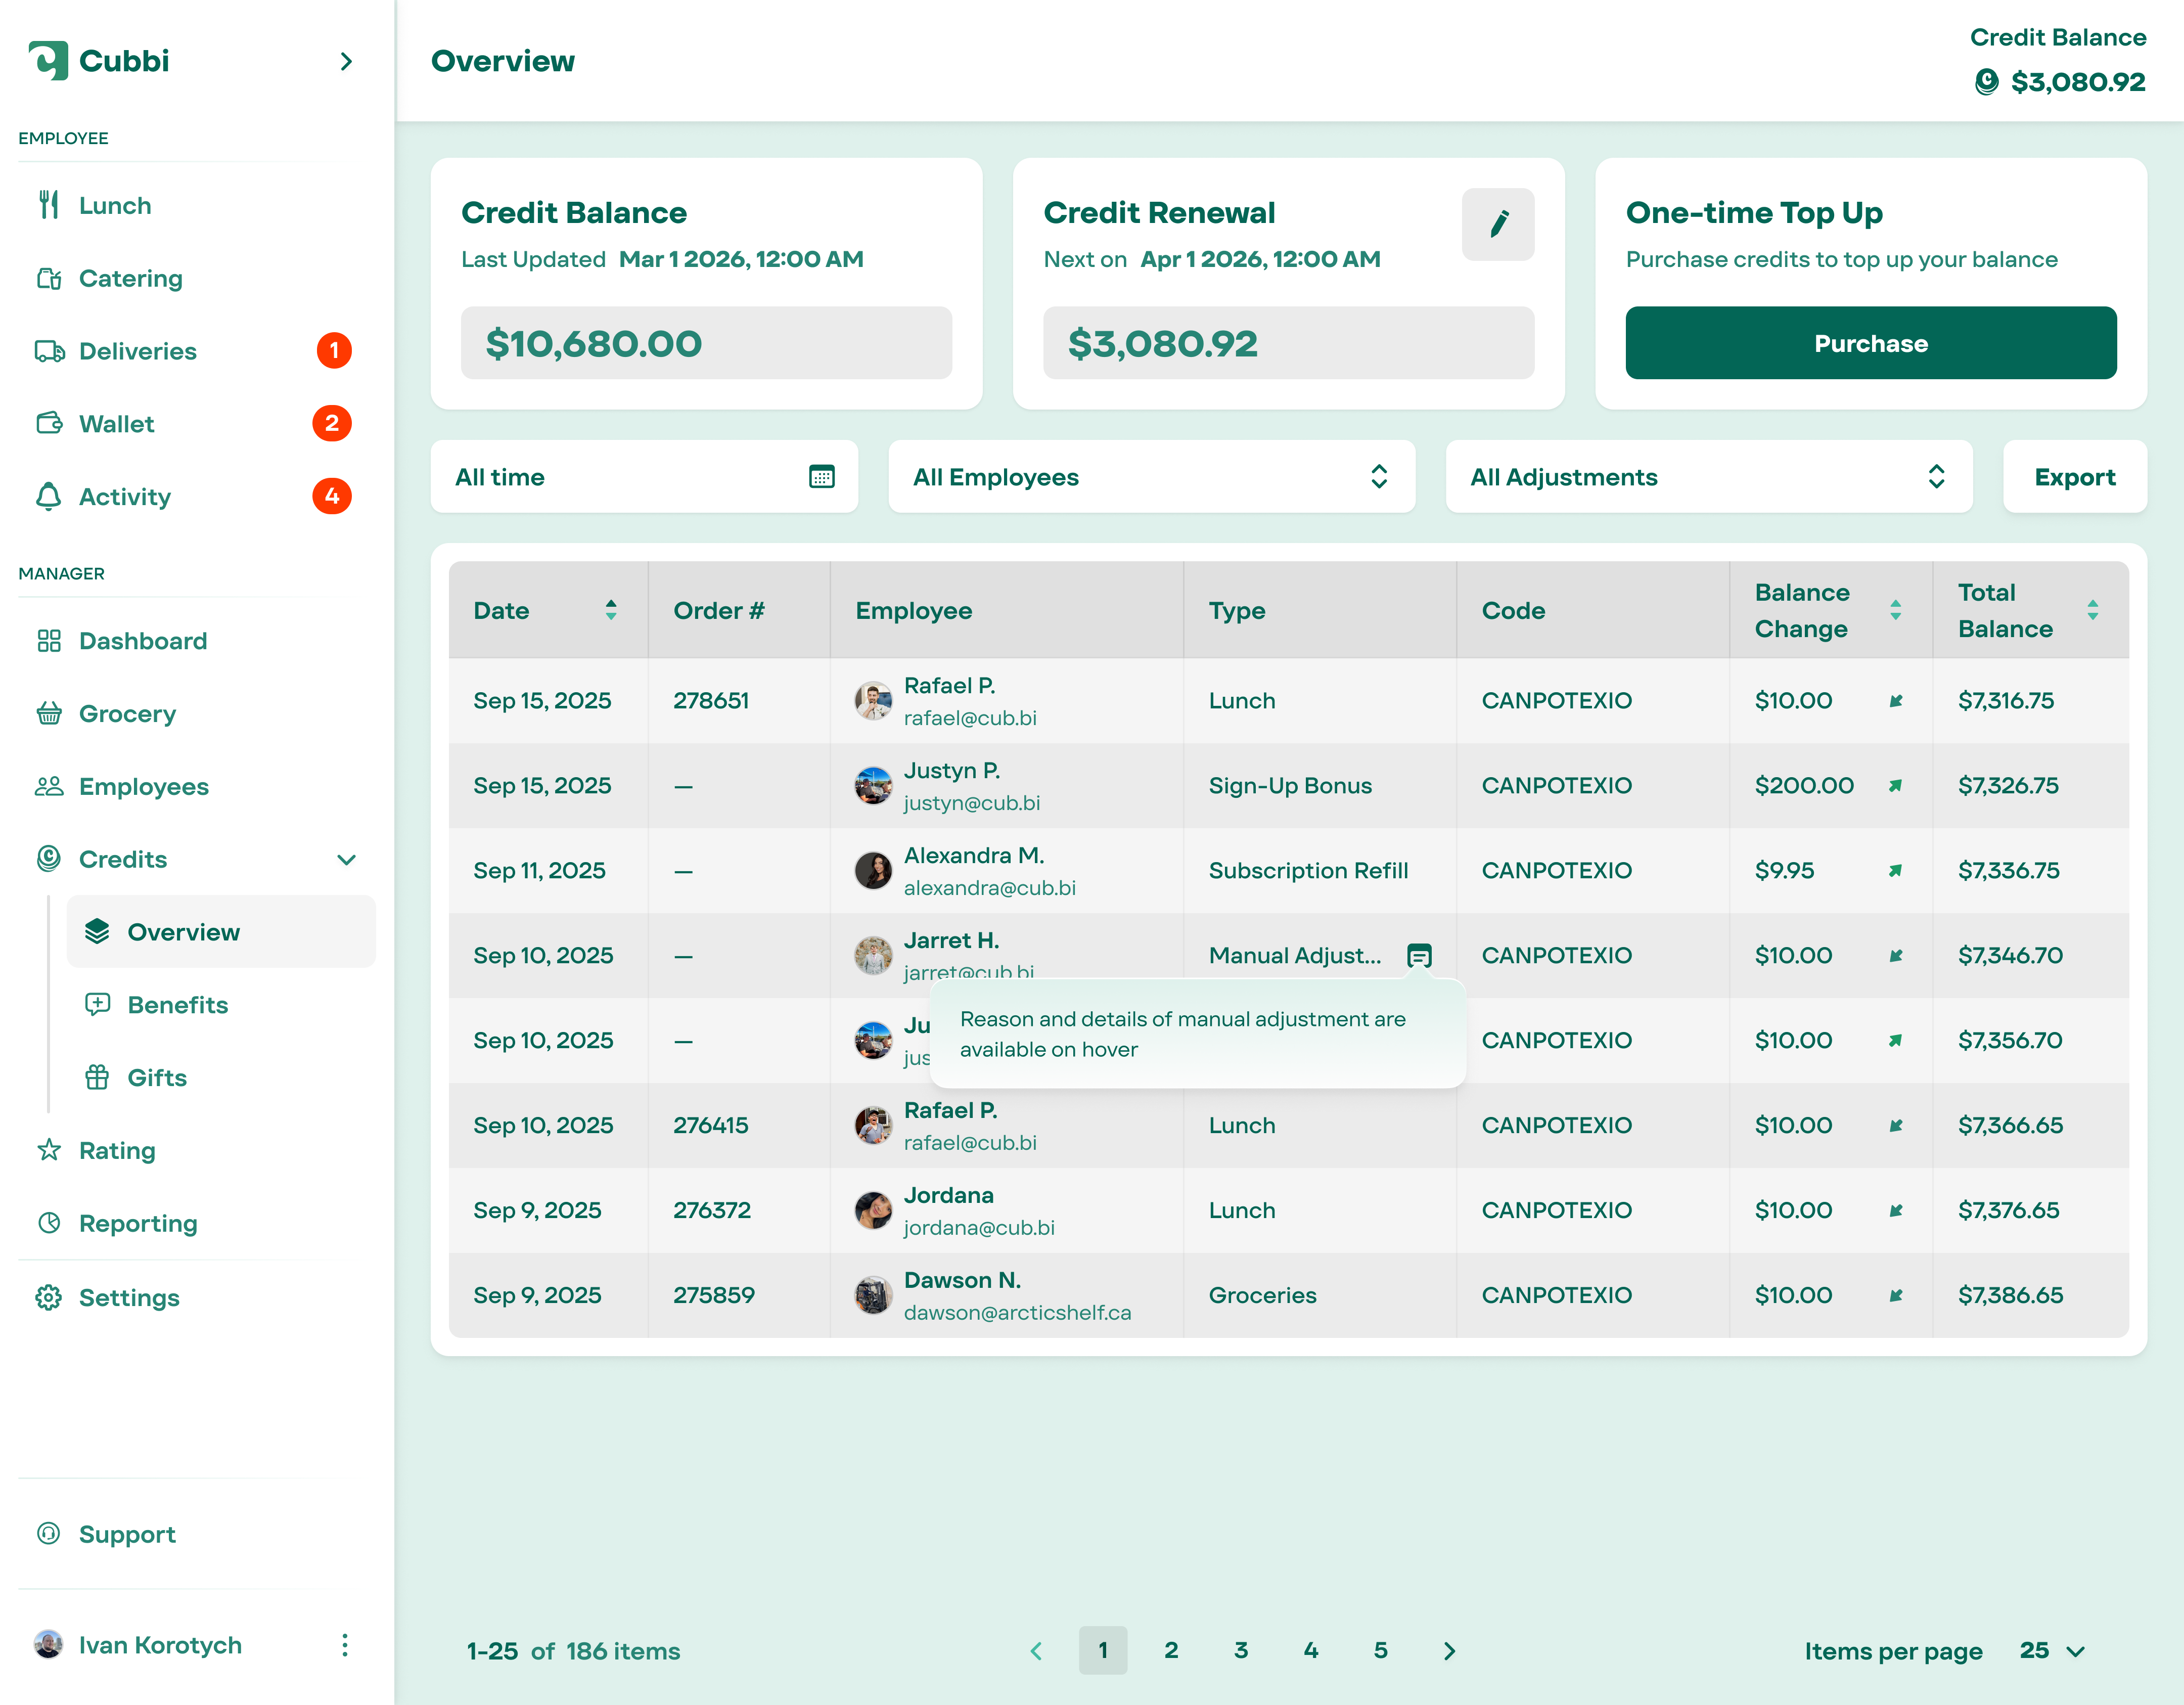2184x1705 pixels.
Task: Click the Support headset icon
Action: point(49,1533)
